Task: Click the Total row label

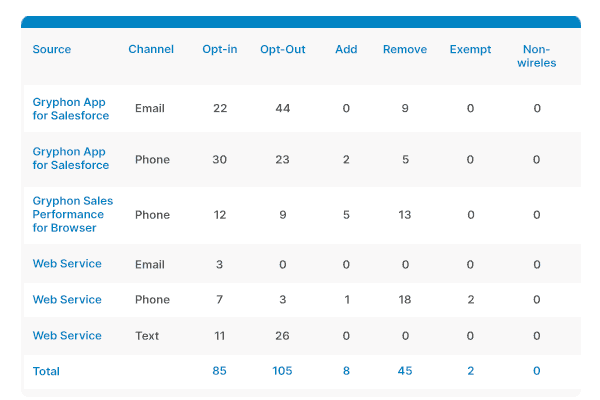Action: [46, 371]
